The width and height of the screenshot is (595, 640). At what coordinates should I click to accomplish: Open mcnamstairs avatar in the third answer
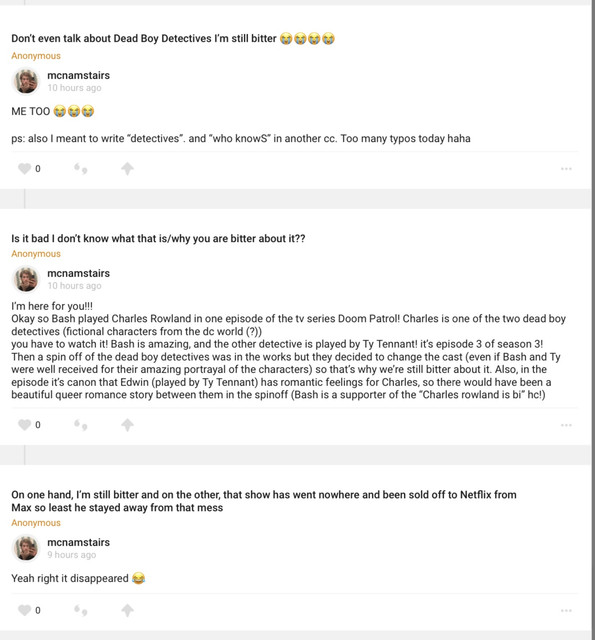(26, 548)
